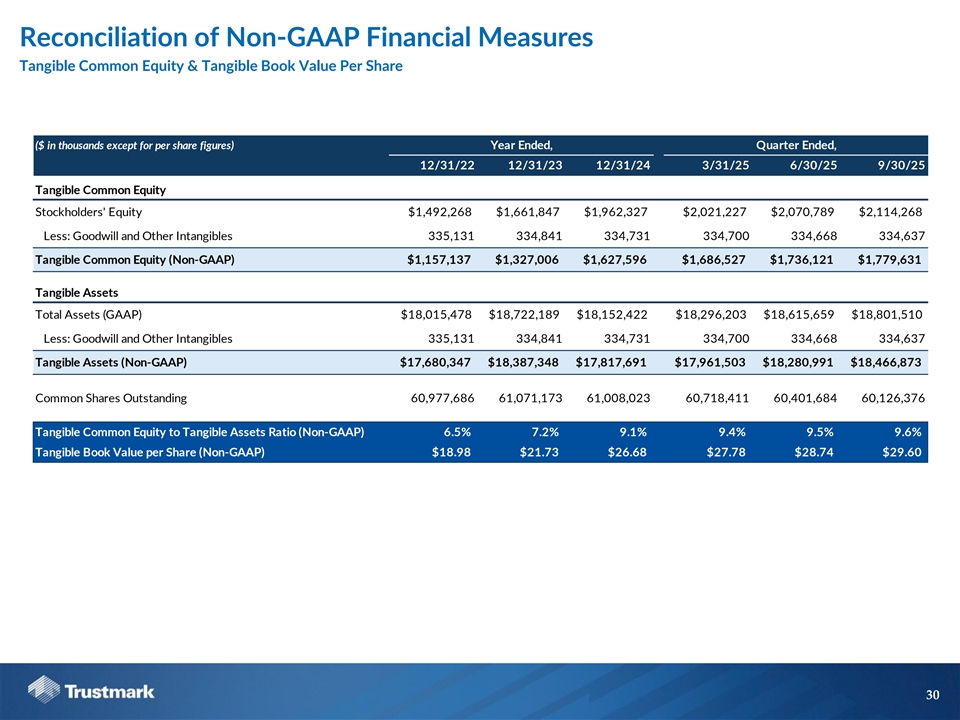This screenshot has height=720, width=960.
Task: Select the Stockholders' Equity row label
Action: click(88, 212)
